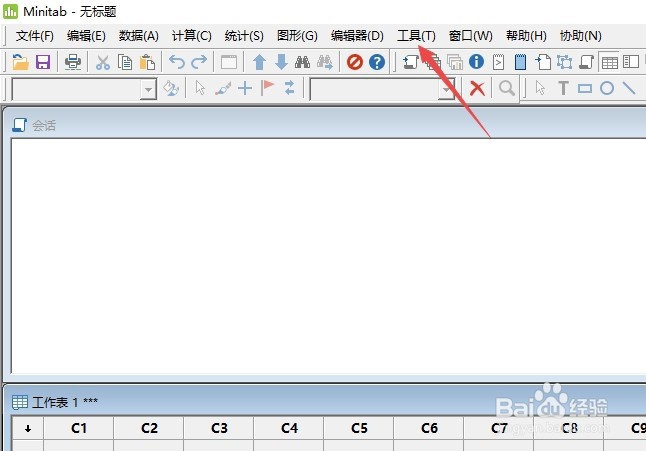The width and height of the screenshot is (646, 451).
Task: Select column header C2
Action: 149,428
